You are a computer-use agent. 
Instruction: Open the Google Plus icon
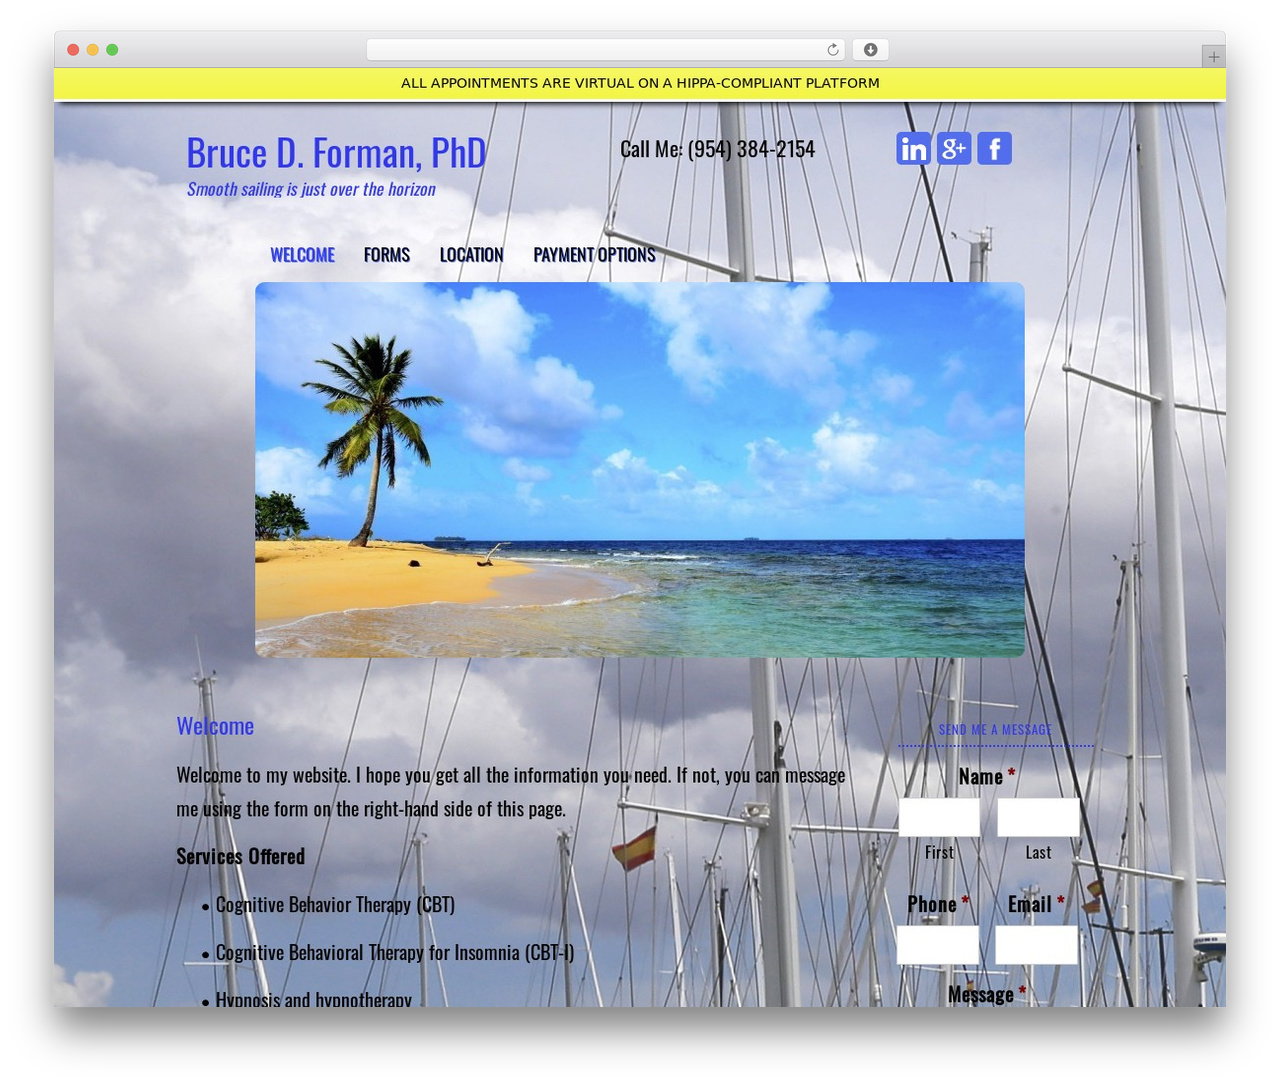(954, 148)
